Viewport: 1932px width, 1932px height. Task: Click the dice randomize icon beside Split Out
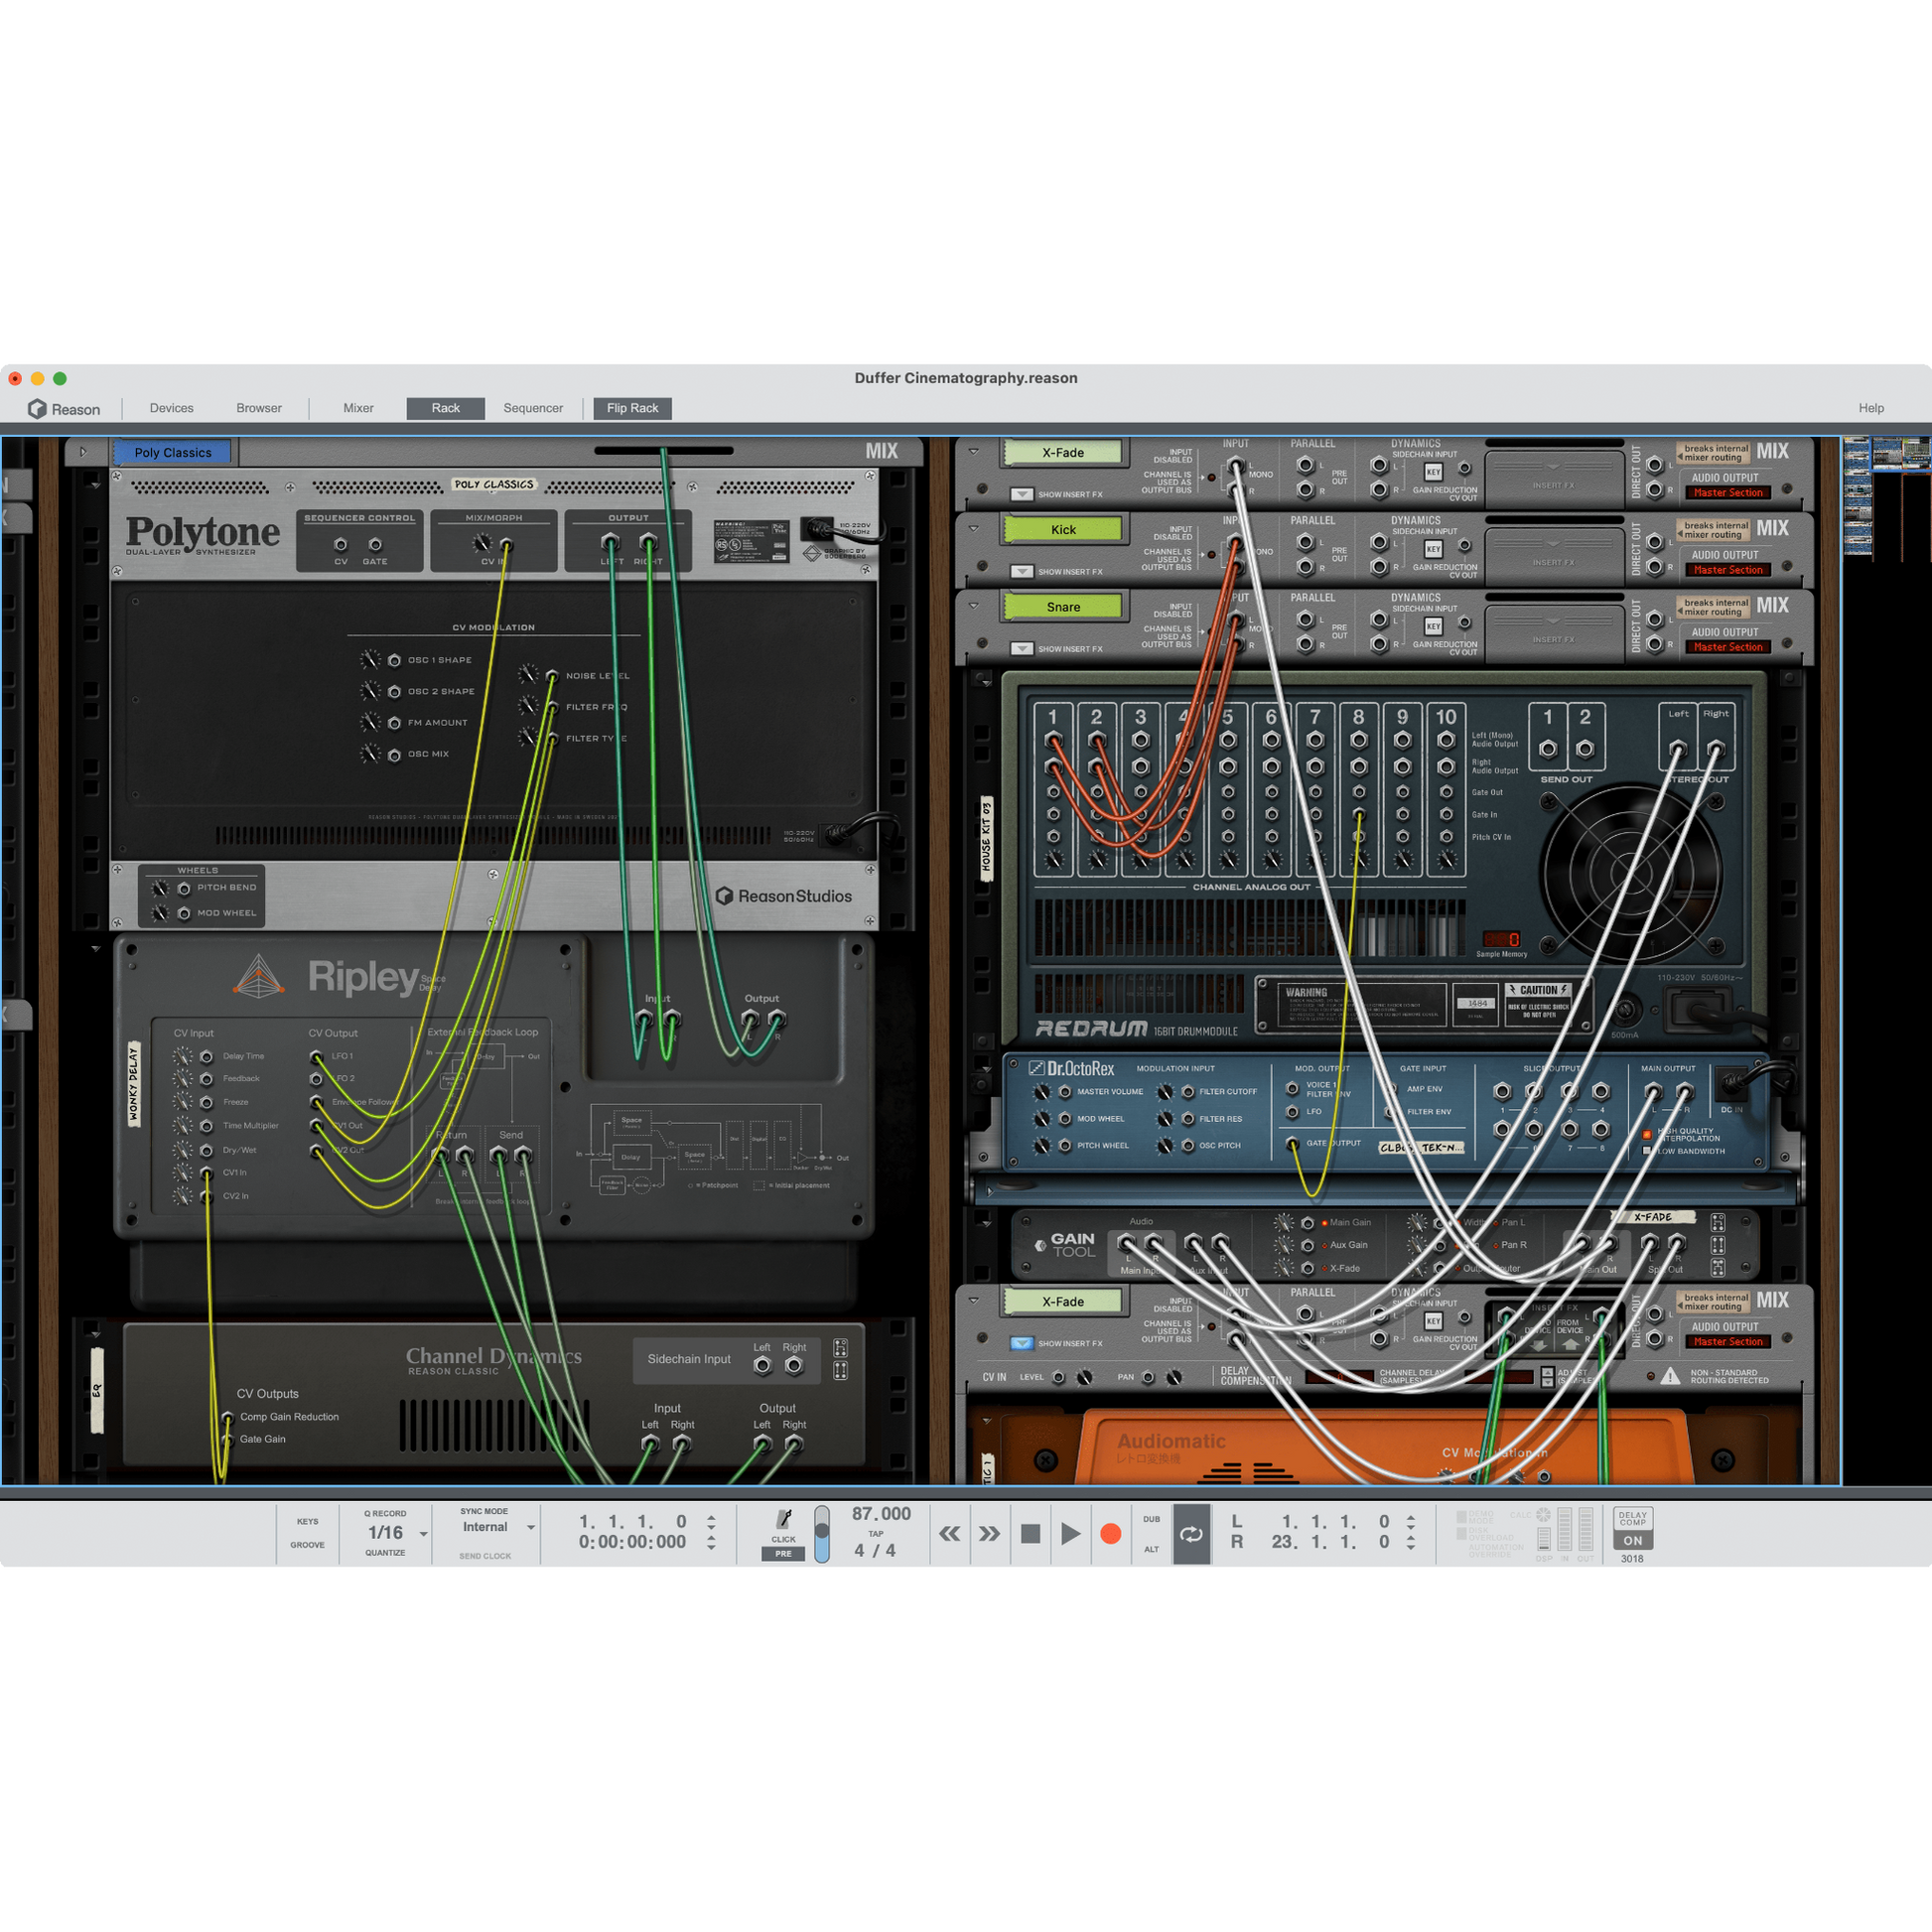pos(1717,1247)
